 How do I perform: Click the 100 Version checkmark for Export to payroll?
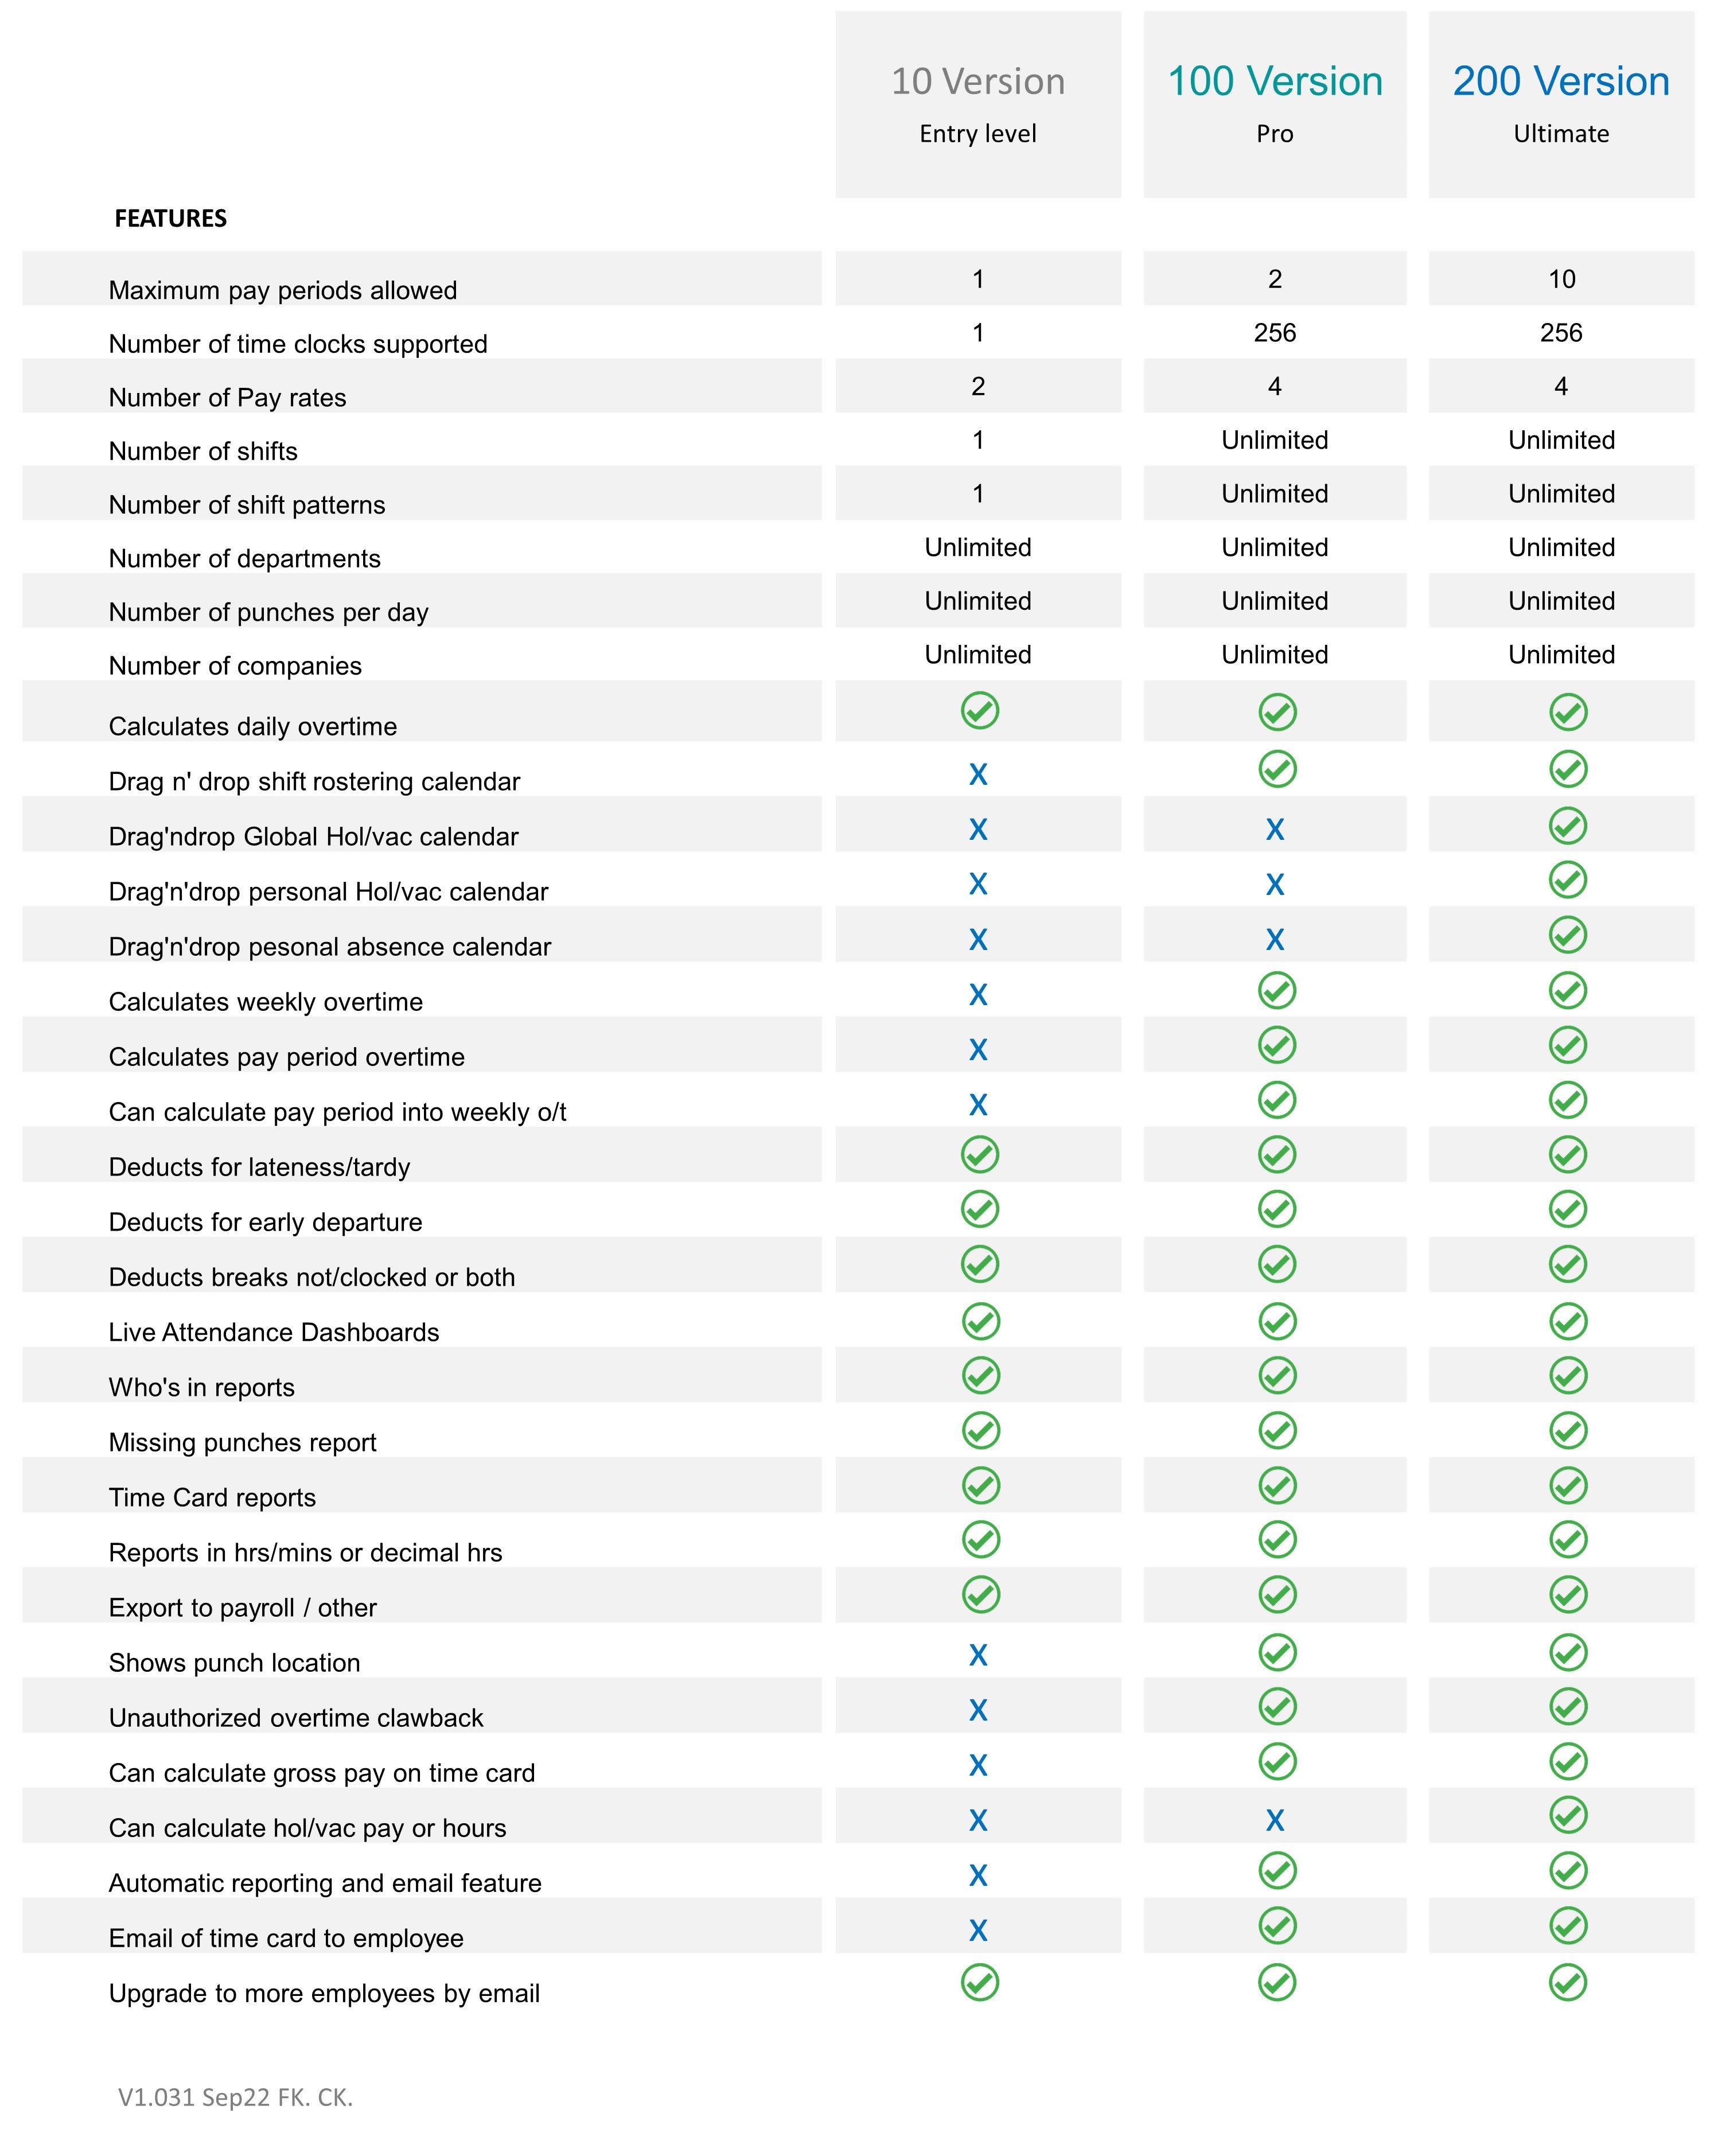tap(1277, 1594)
